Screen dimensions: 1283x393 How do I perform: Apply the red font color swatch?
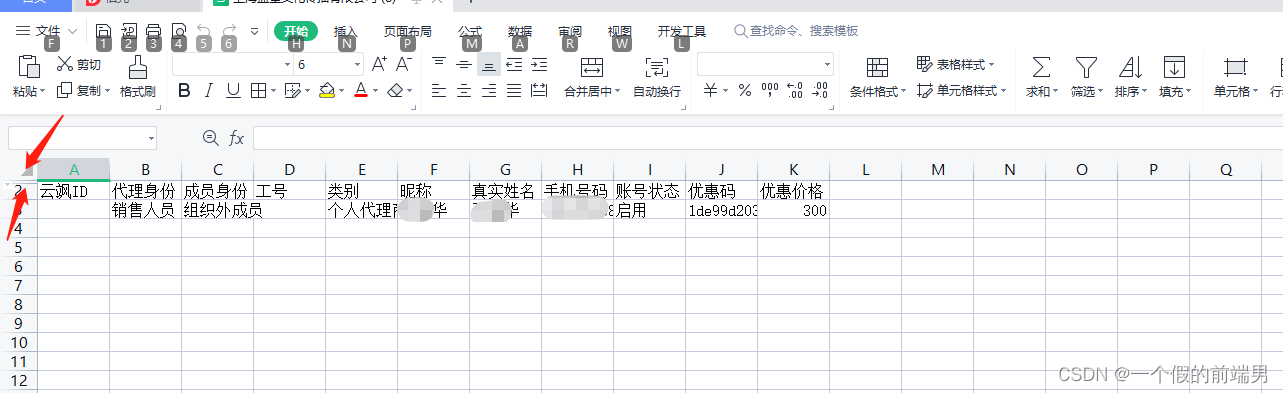coord(361,91)
